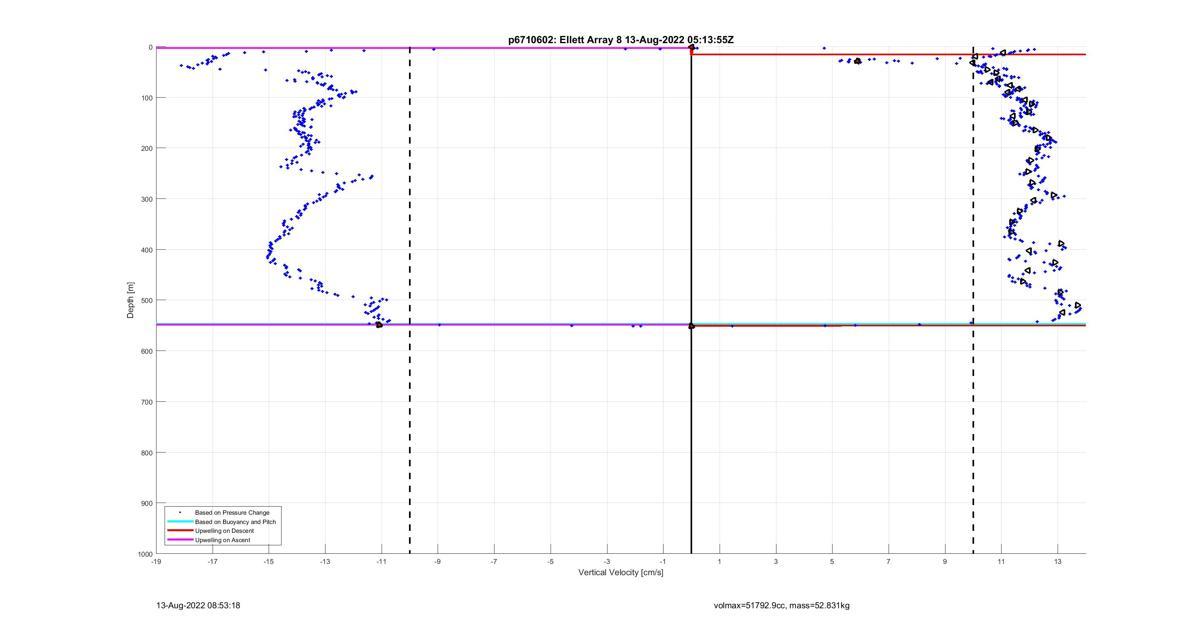Click the y-axis tick label '900'
Screen dimensions: 1200x622
coord(146,503)
